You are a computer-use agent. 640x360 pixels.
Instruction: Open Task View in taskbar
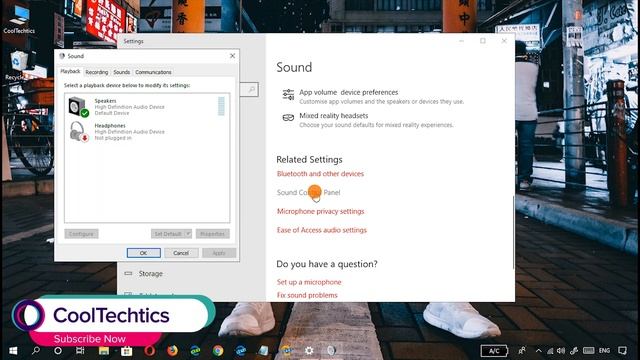[x=80, y=350]
